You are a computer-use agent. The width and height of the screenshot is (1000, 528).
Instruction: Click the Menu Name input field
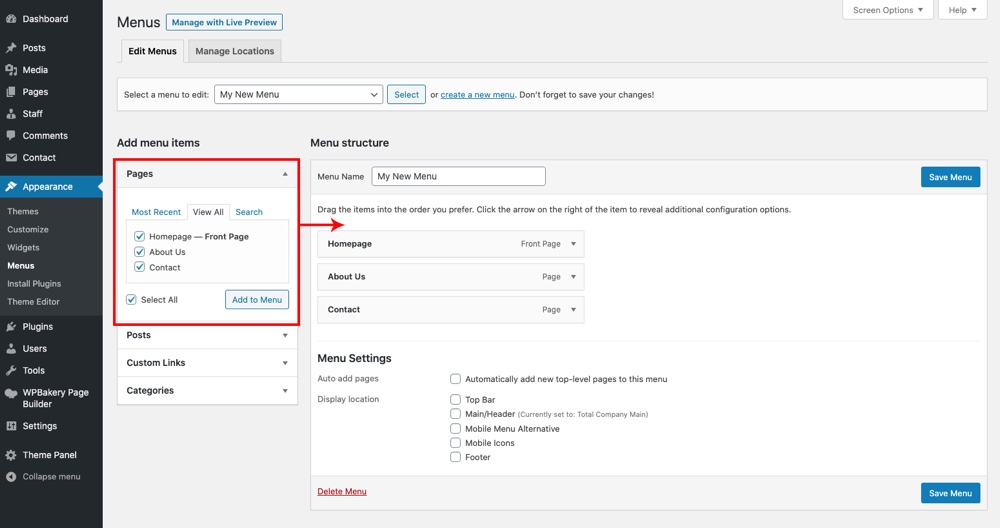coord(459,176)
